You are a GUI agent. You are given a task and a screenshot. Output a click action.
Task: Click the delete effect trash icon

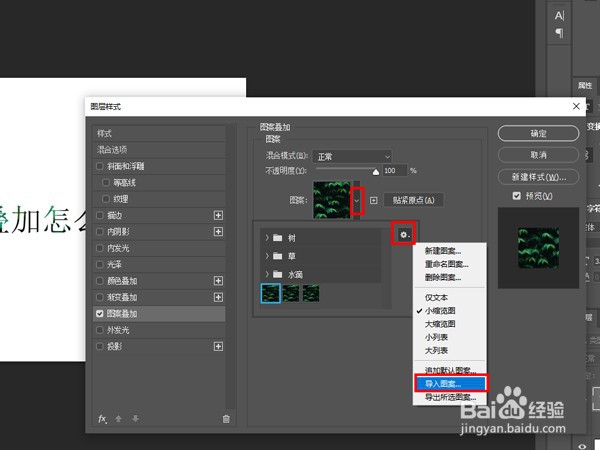click(x=226, y=419)
